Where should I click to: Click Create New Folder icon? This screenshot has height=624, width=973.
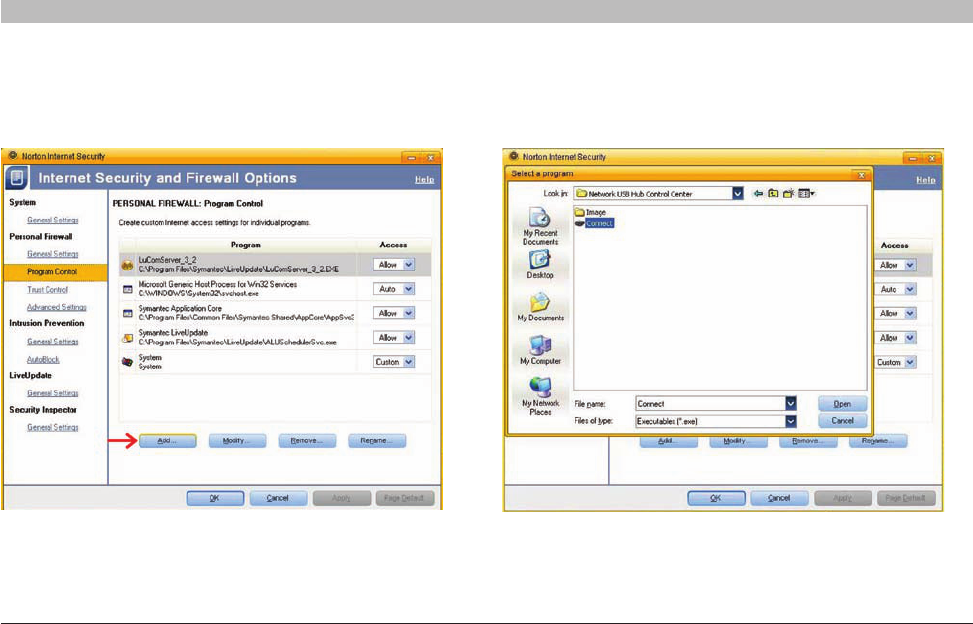pos(789,194)
